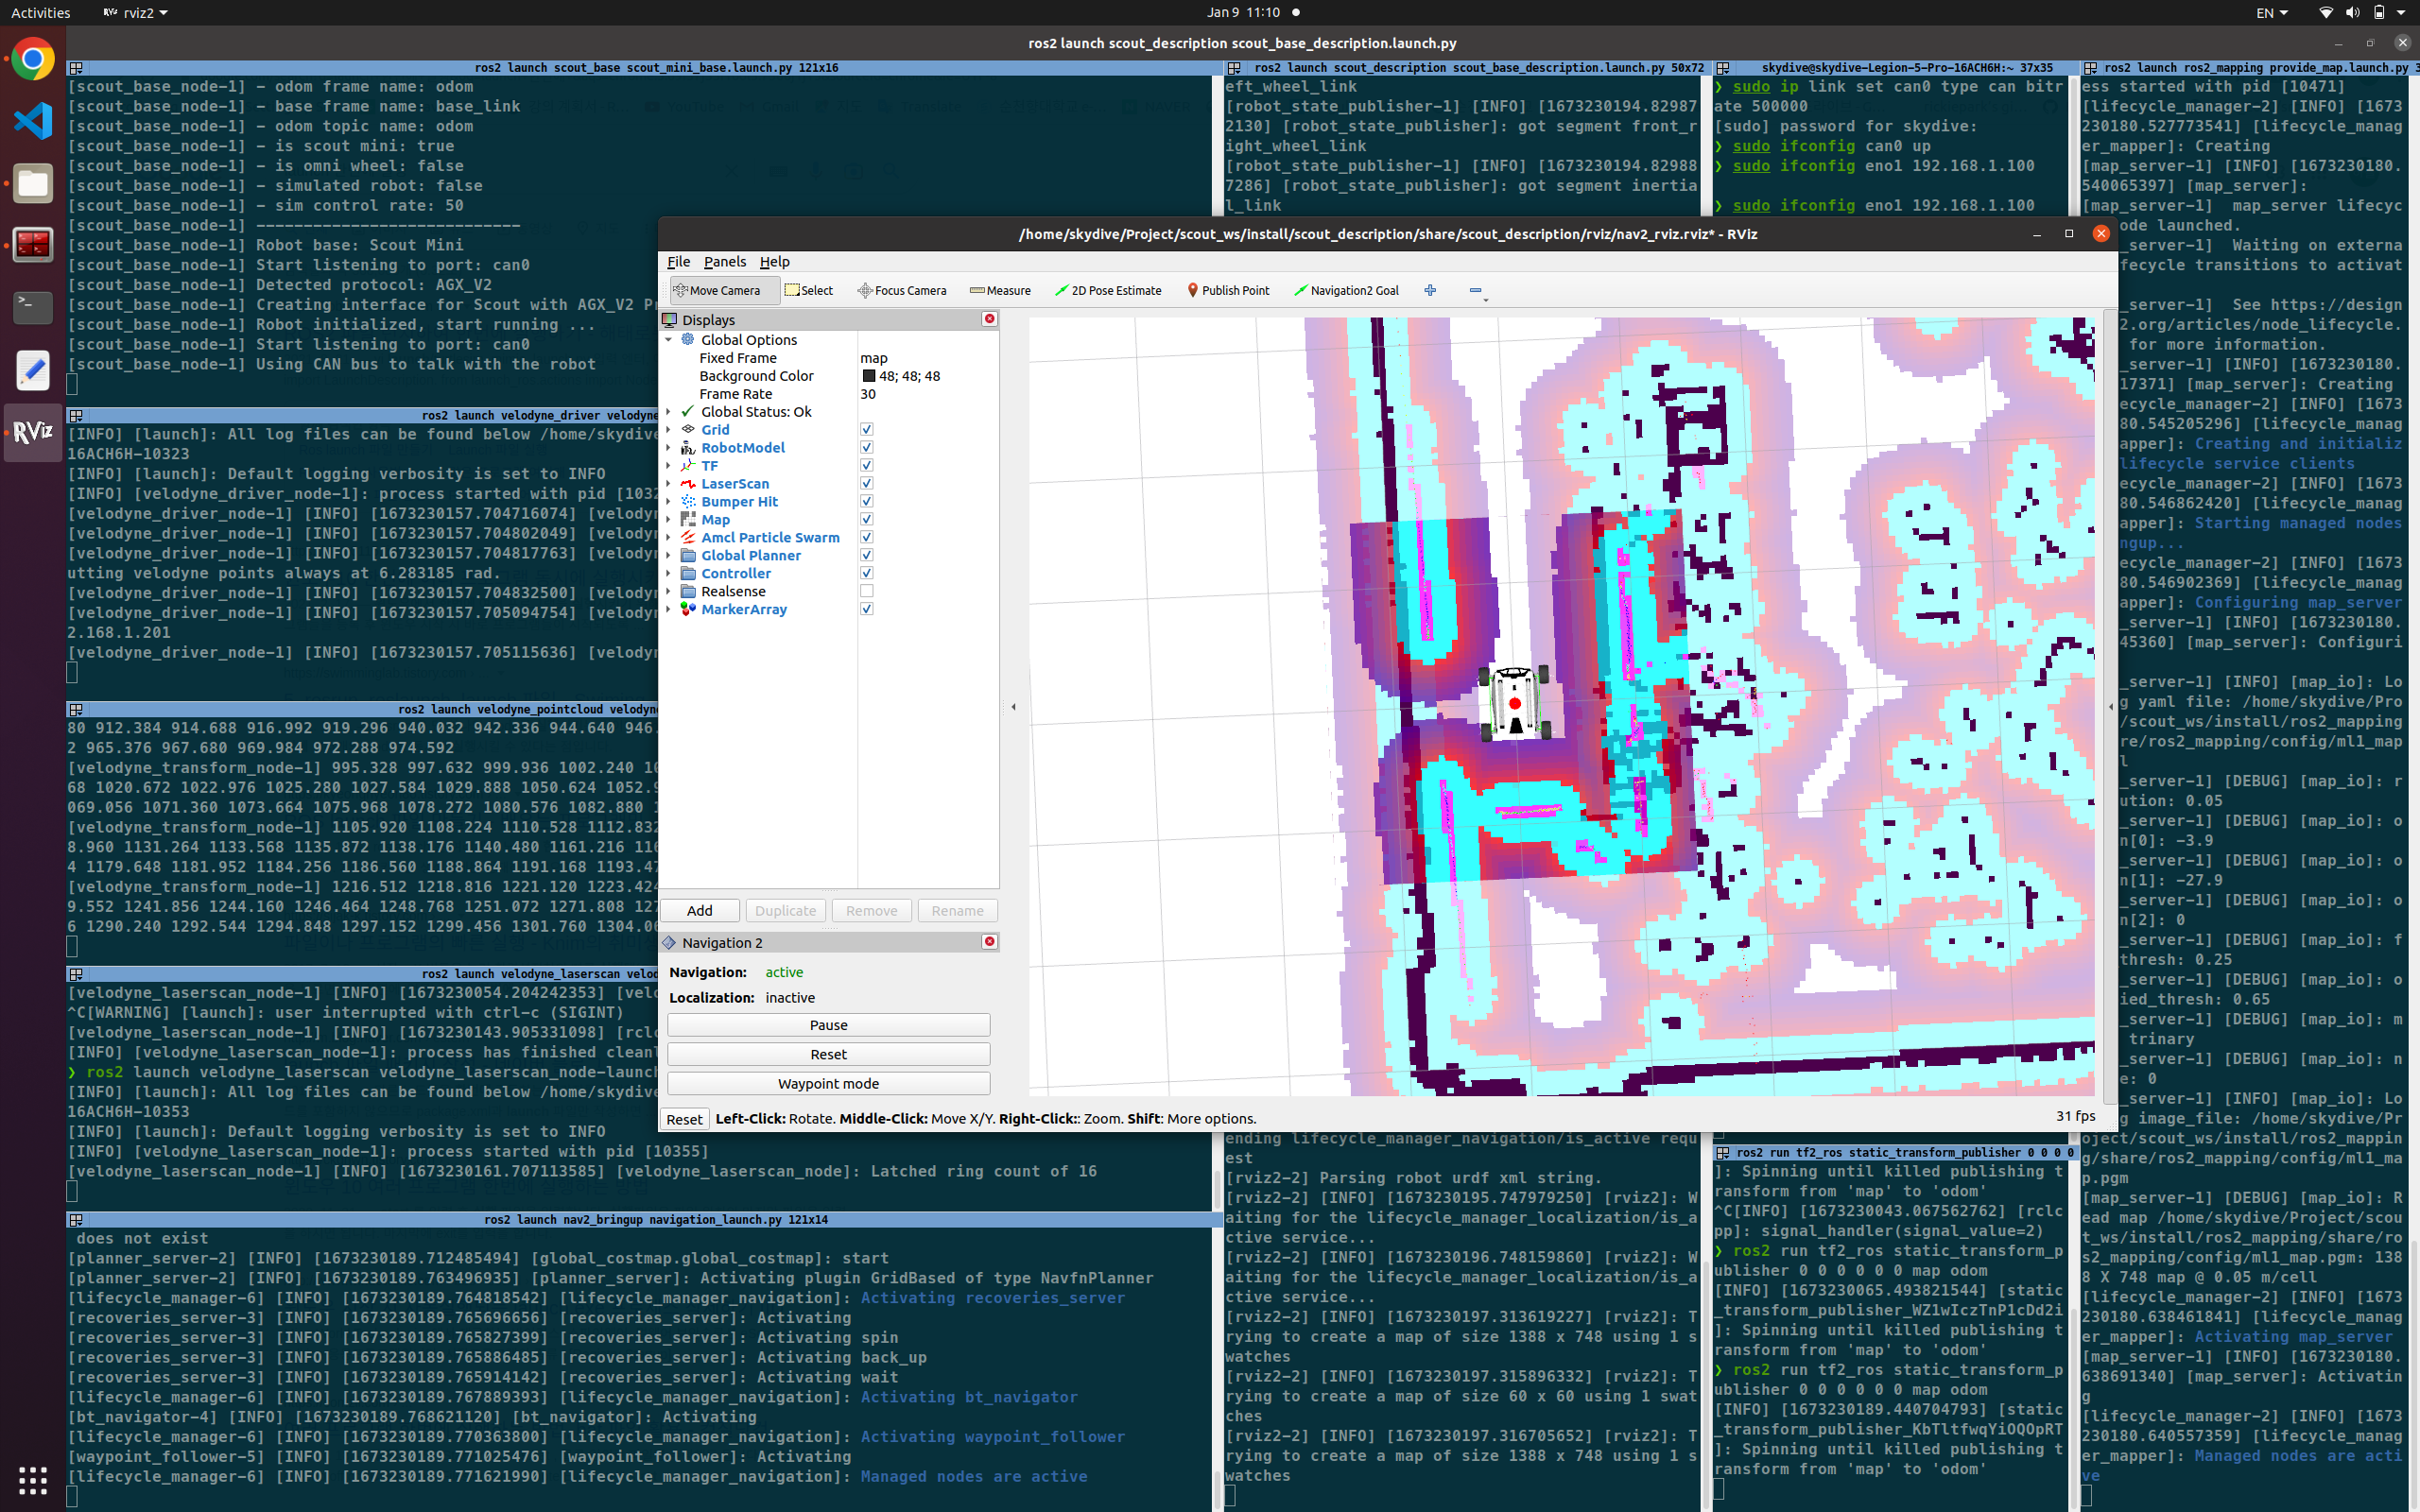Enable the Realsense display checkbox

[866, 591]
